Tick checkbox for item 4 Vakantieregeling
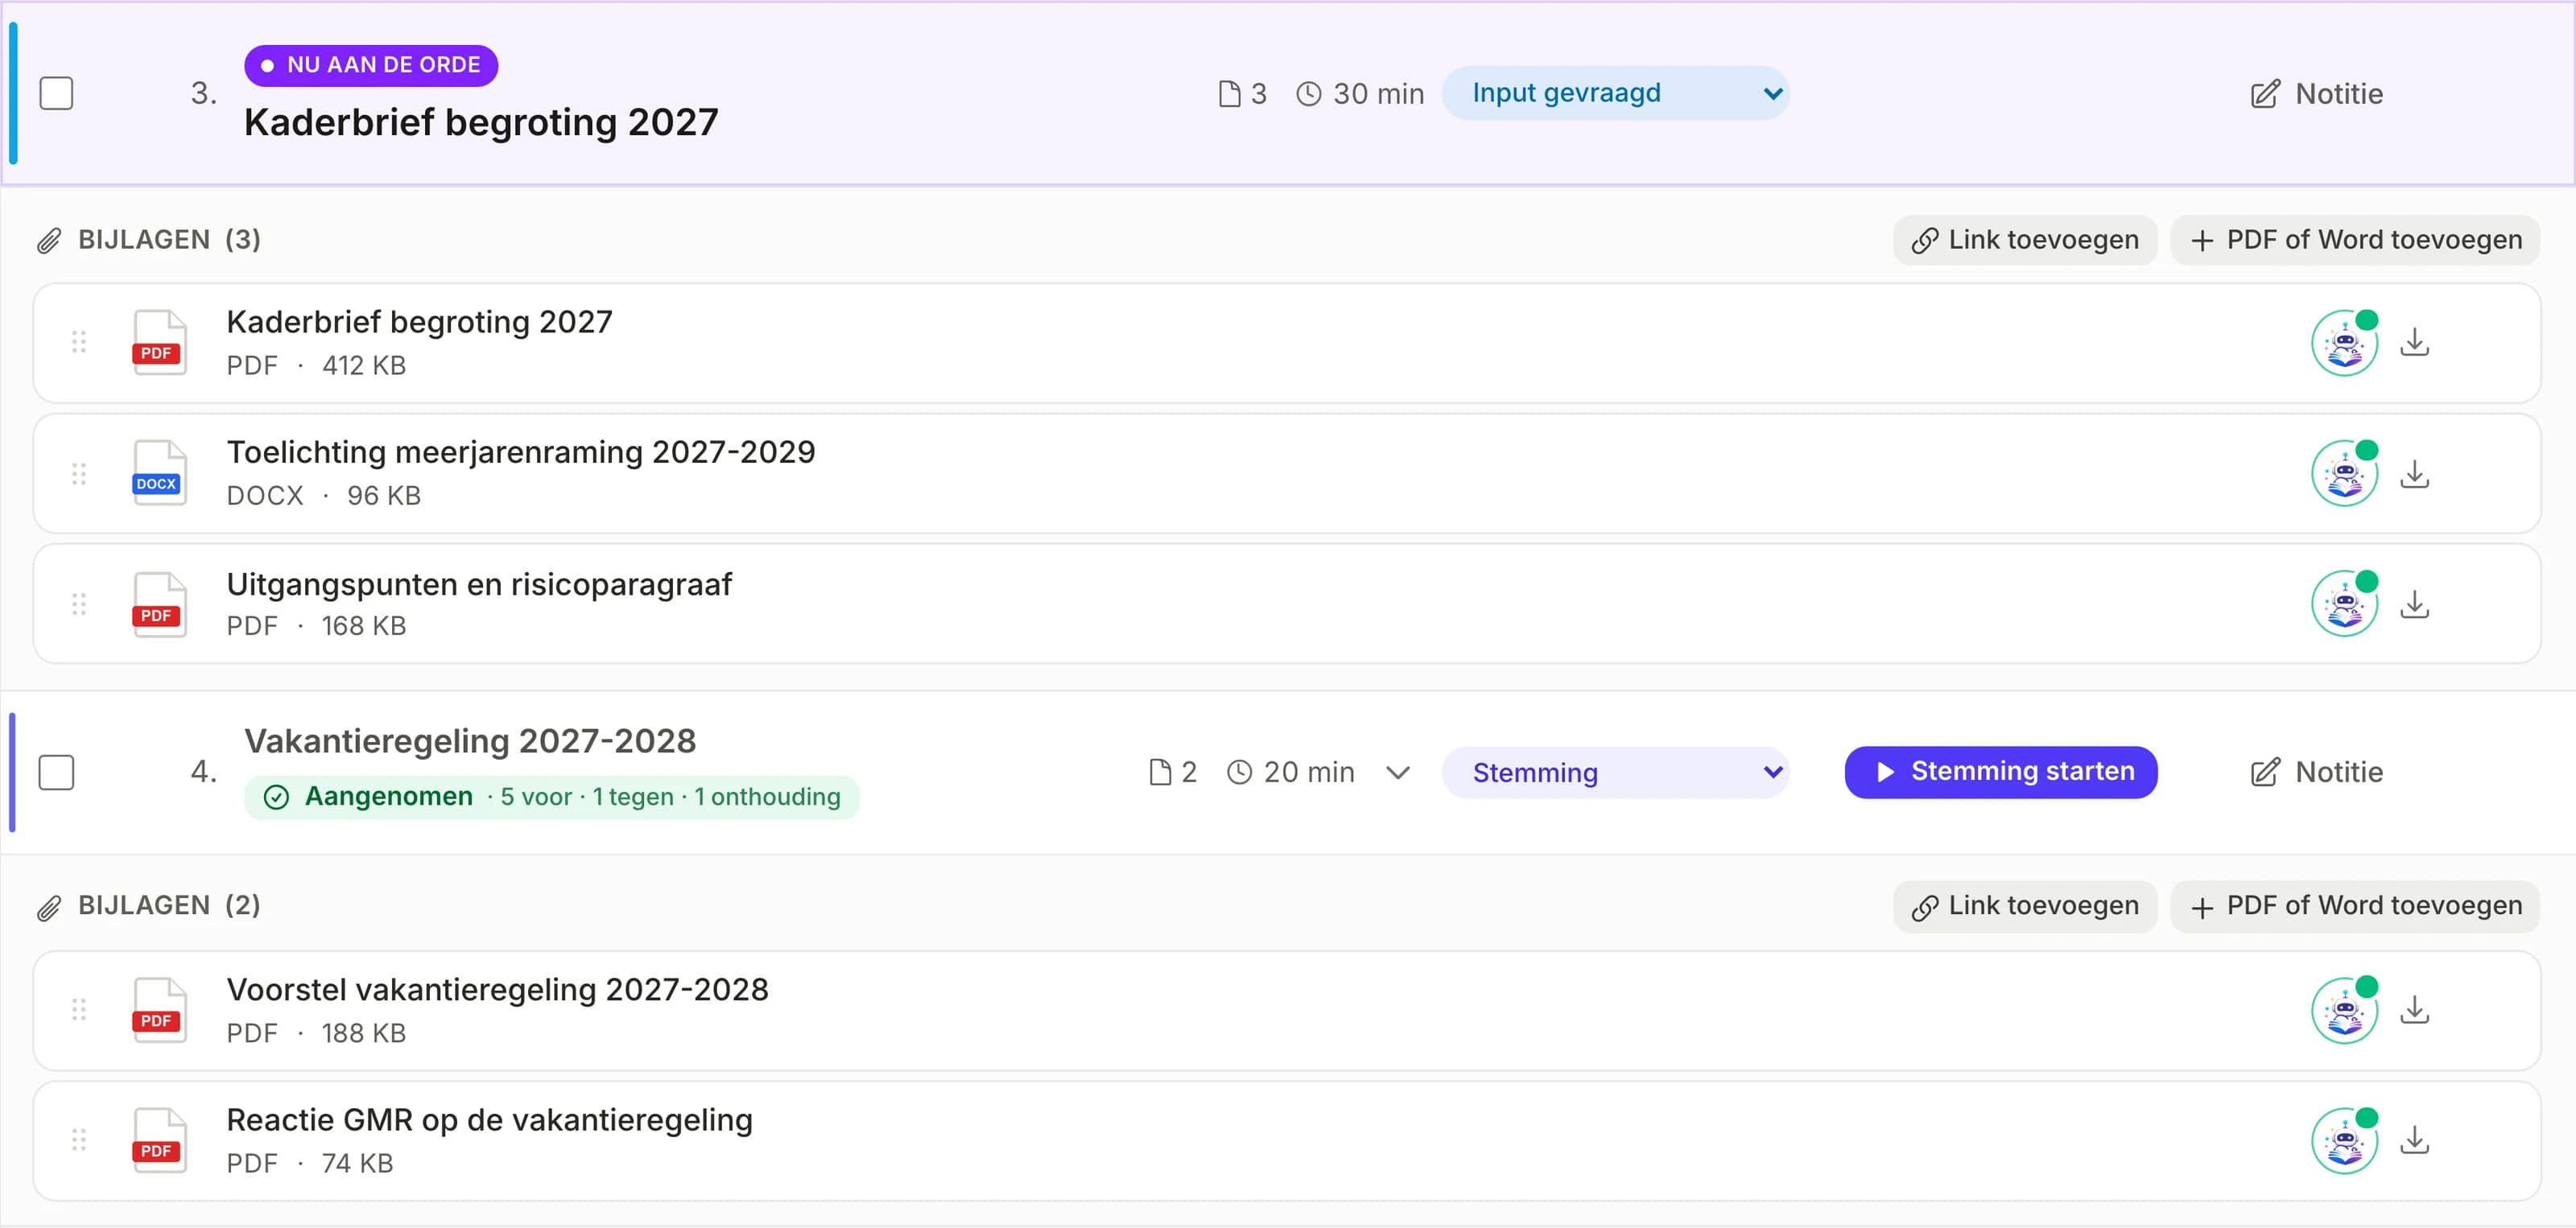This screenshot has width=2576, height=1228. point(56,772)
